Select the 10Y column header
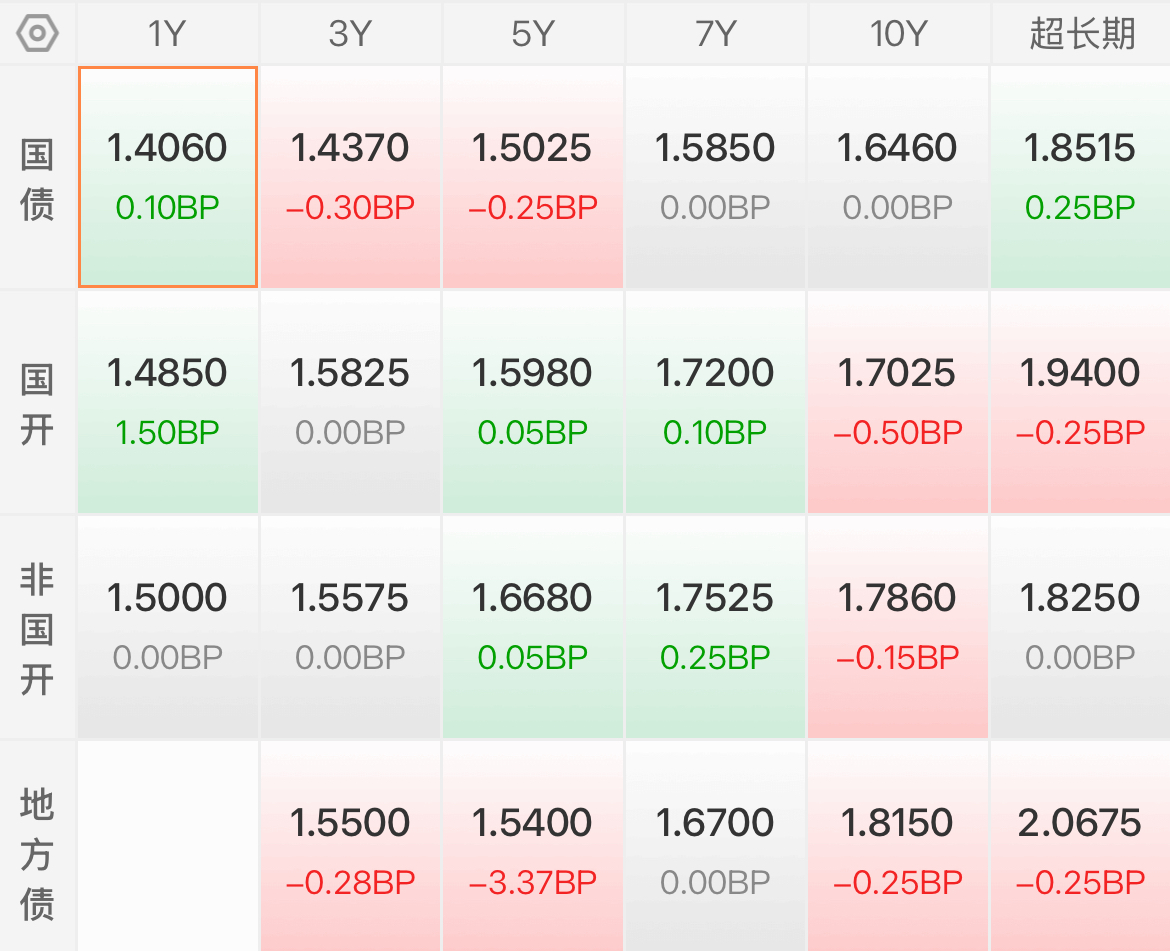This screenshot has height=951, width=1170. (x=898, y=34)
